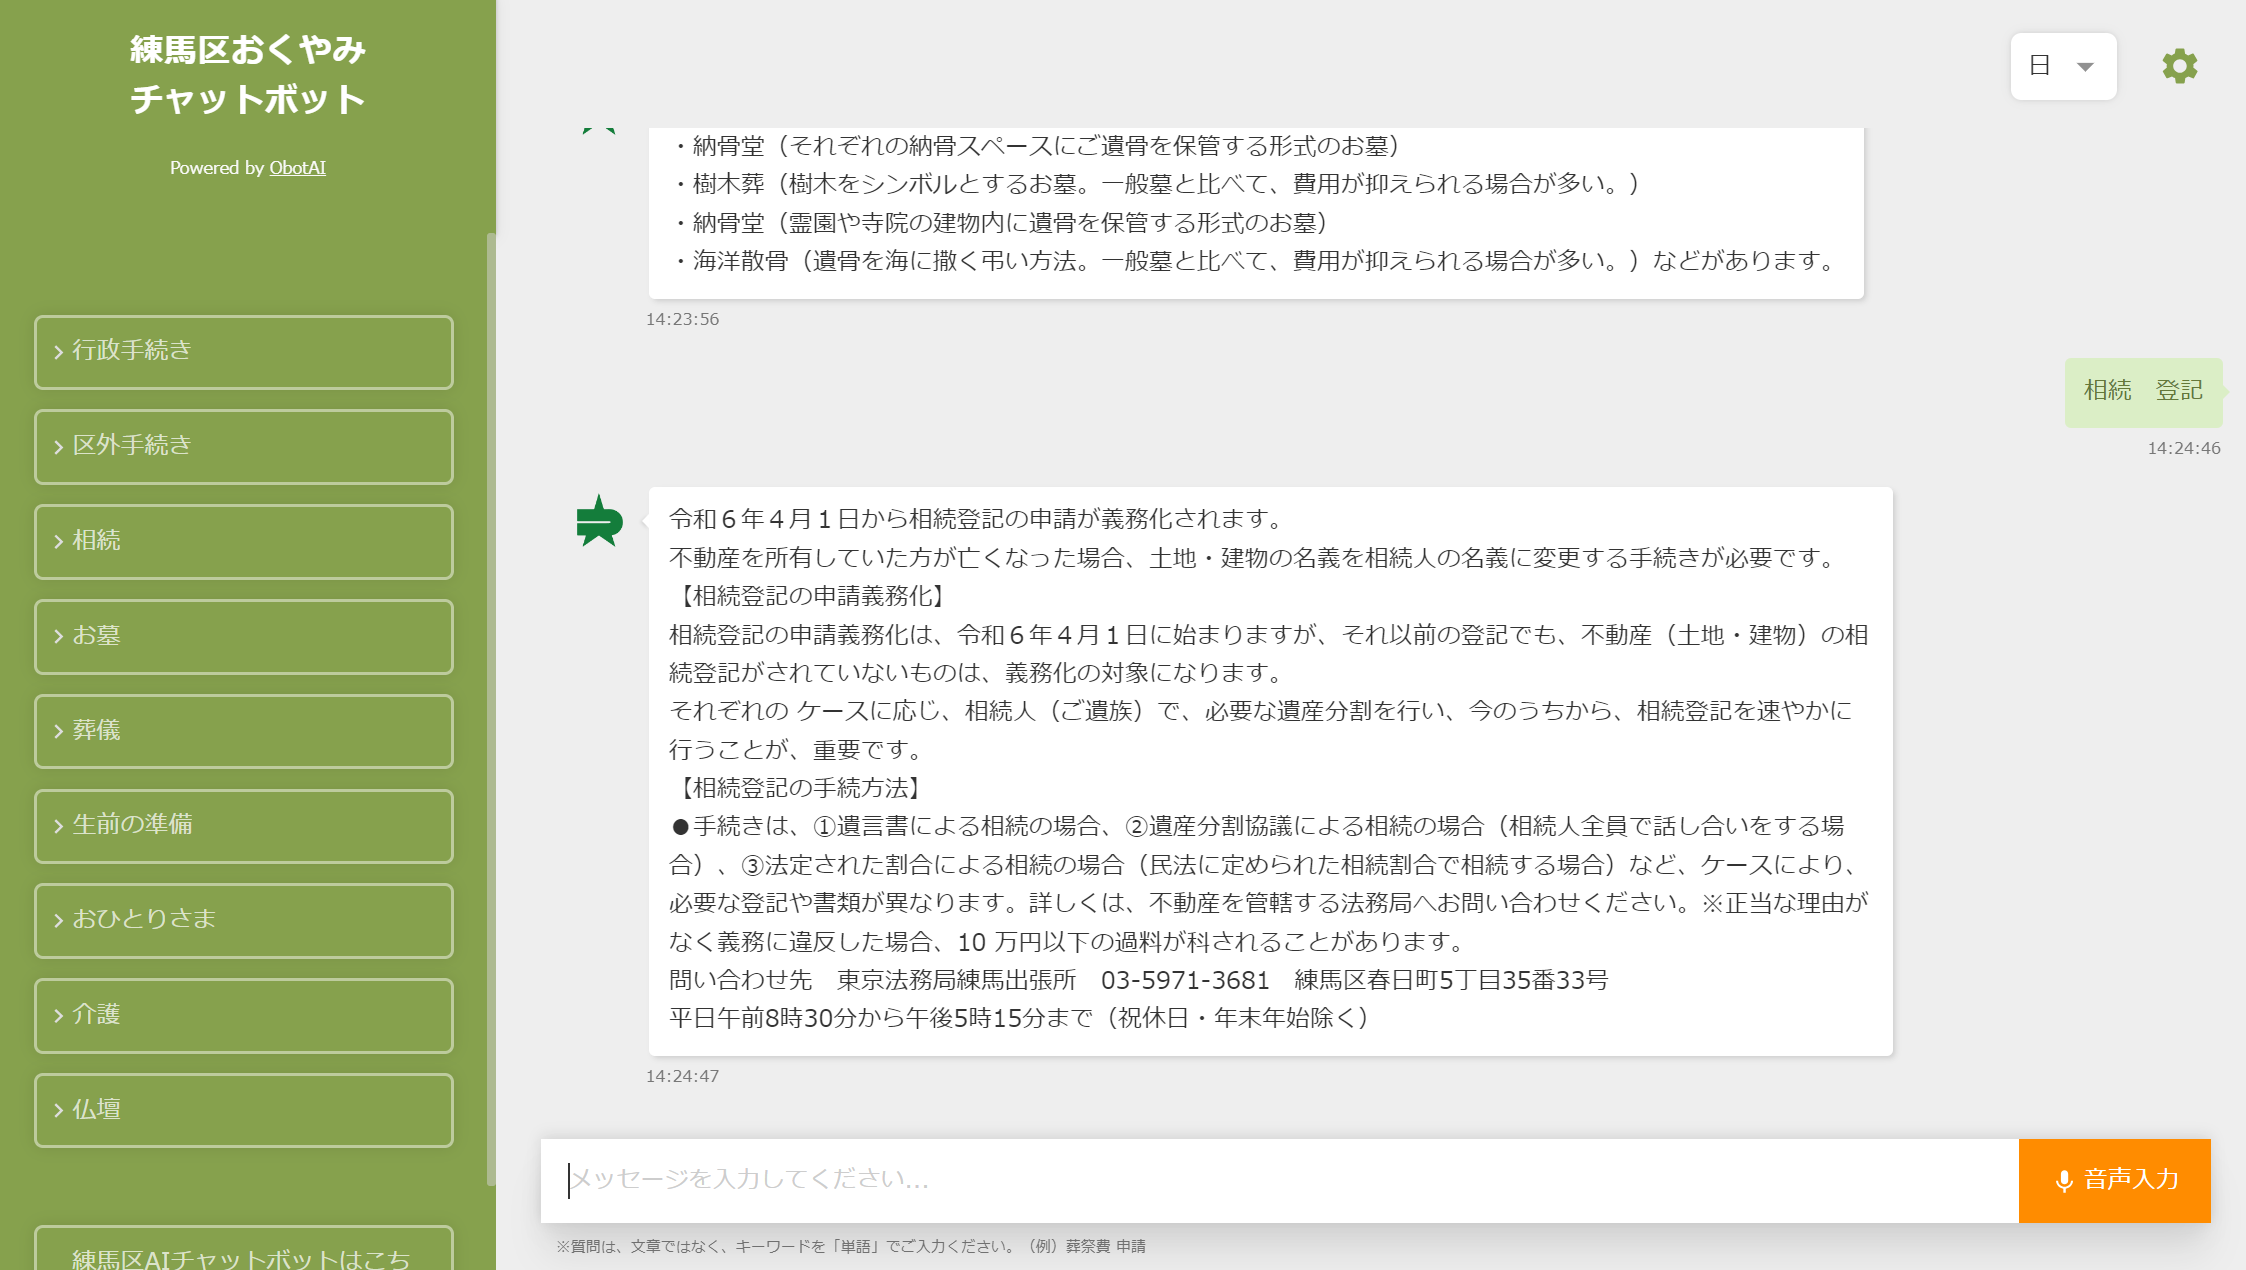Expand the 区外手続き category
2246x1270 pixels.
point(244,446)
